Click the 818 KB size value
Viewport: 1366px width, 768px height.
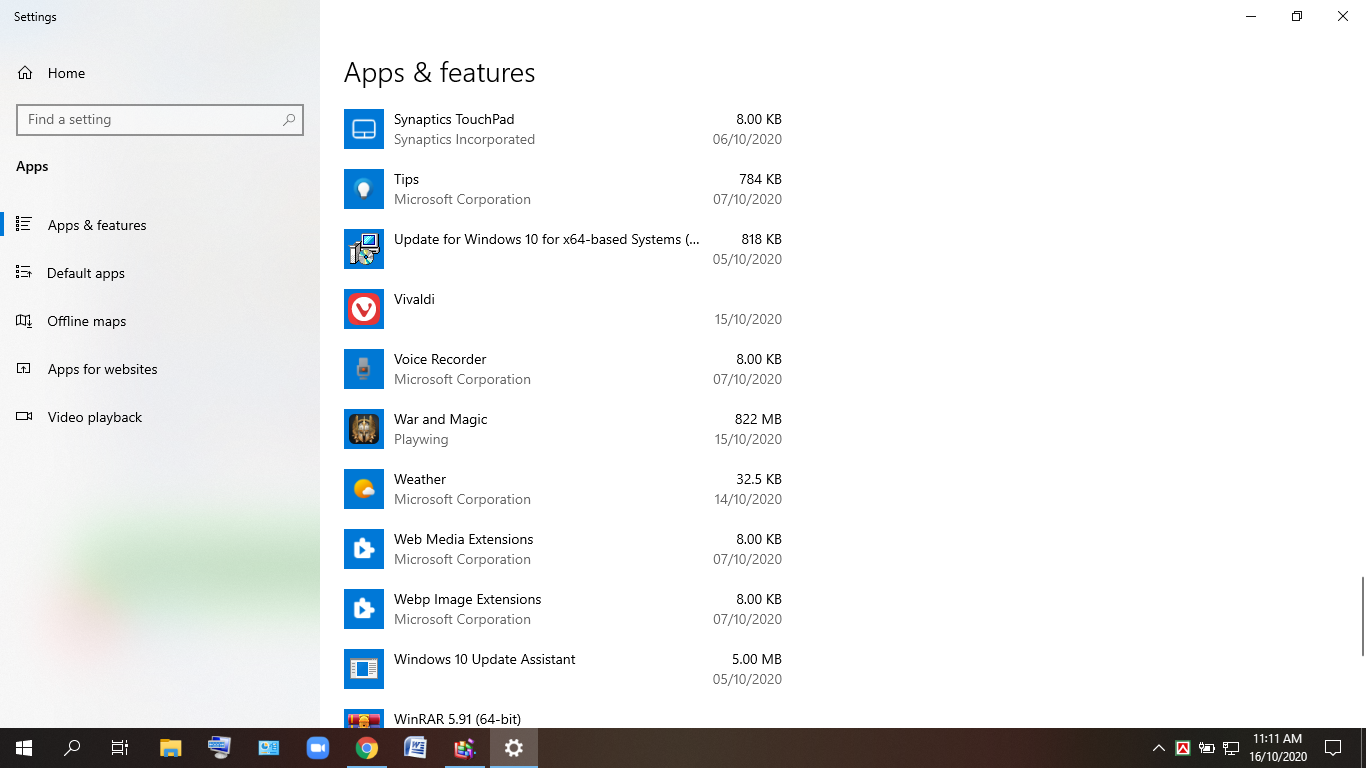click(761, 239)
